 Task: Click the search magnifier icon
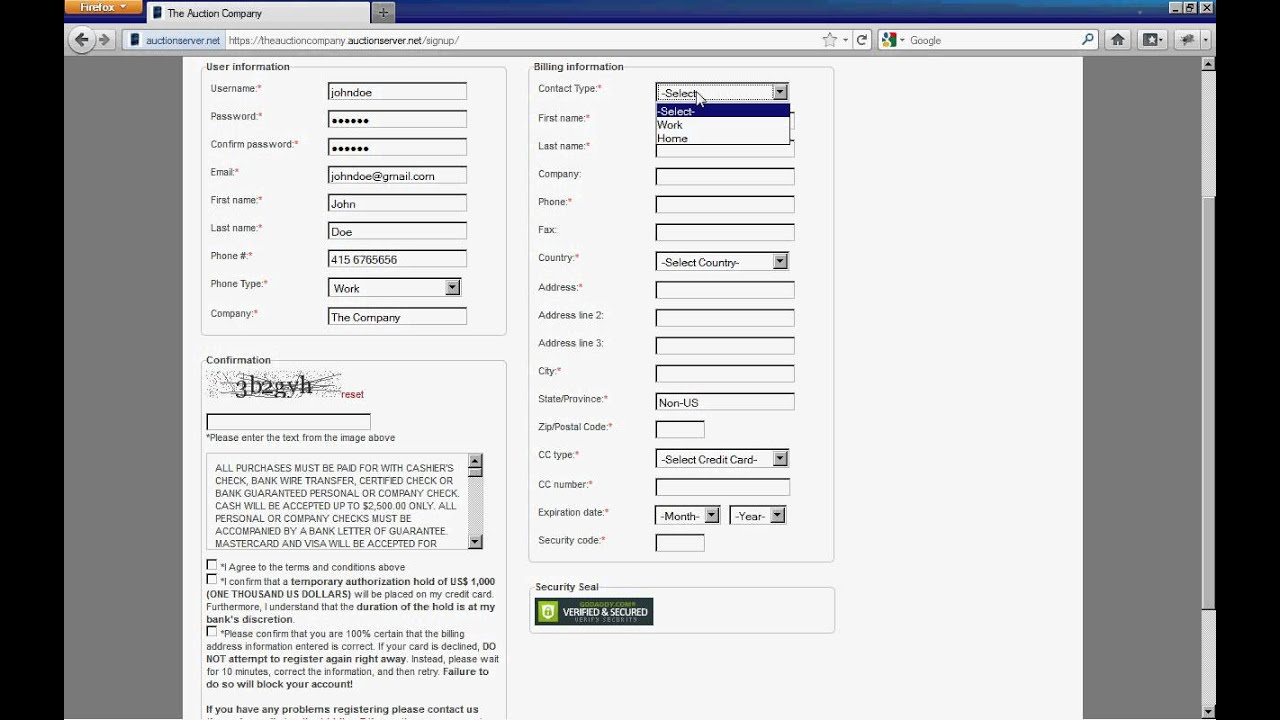[1088, 40]
